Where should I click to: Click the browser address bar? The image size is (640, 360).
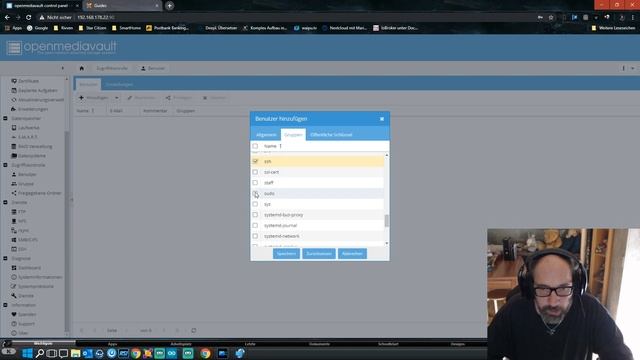(x=286, y=18)
